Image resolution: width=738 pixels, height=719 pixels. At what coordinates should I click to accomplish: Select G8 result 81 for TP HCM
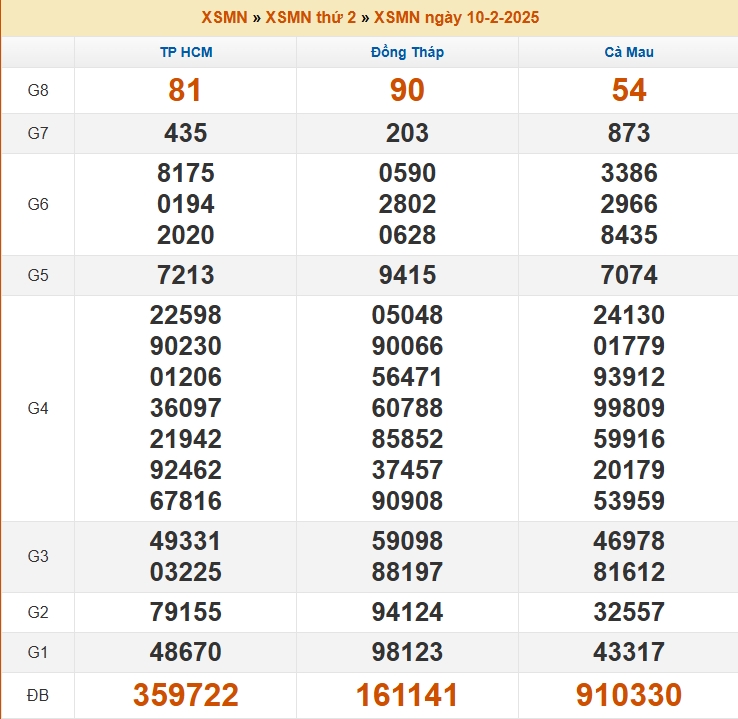coord(185,90)
